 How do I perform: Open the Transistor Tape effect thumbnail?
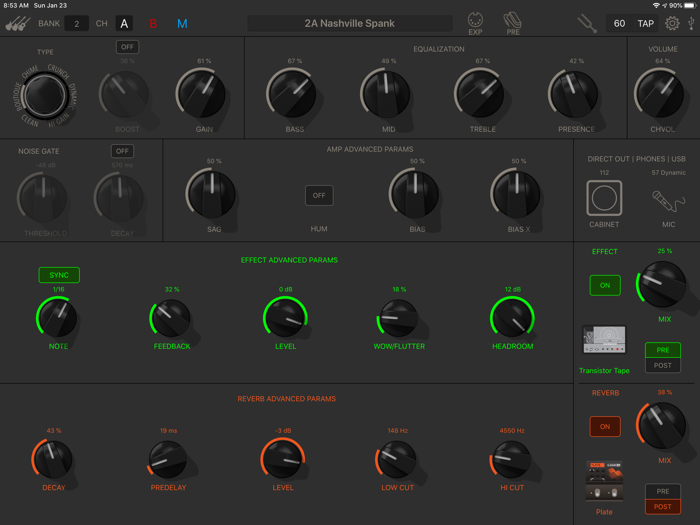pyautogui.click(x=604, y=339)
